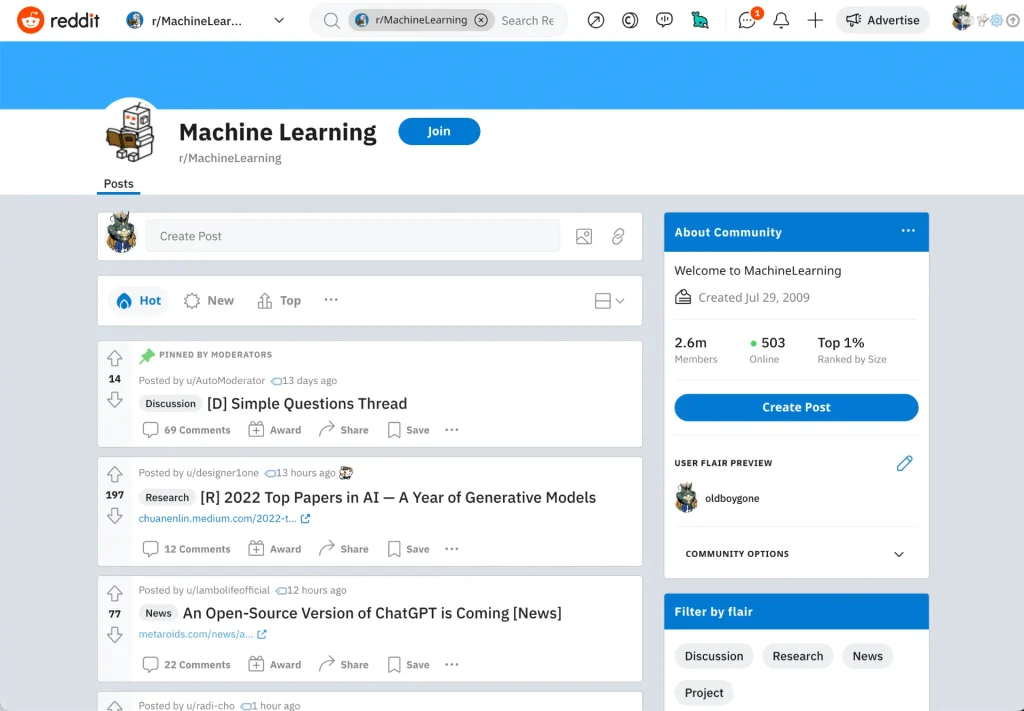Sort posts by Top

279,301
